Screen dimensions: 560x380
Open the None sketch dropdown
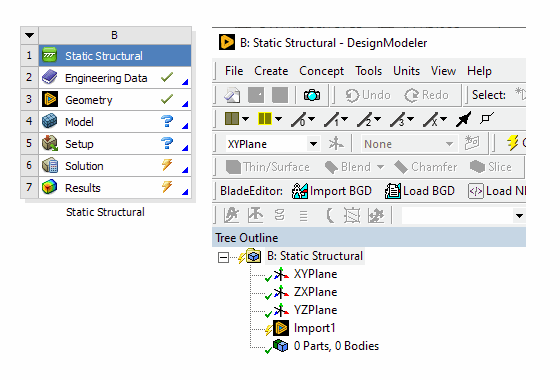click(x=449, y=144)
